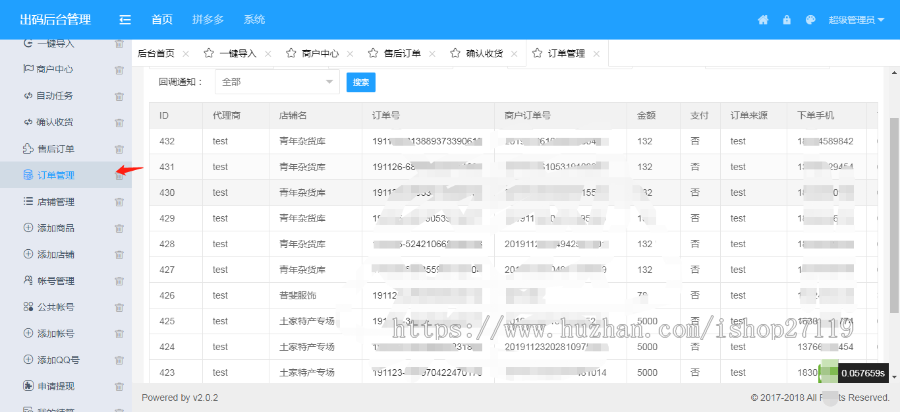Open 添加店铺 in the sidebar
This screenshot has height=412, width=900.
56,255
